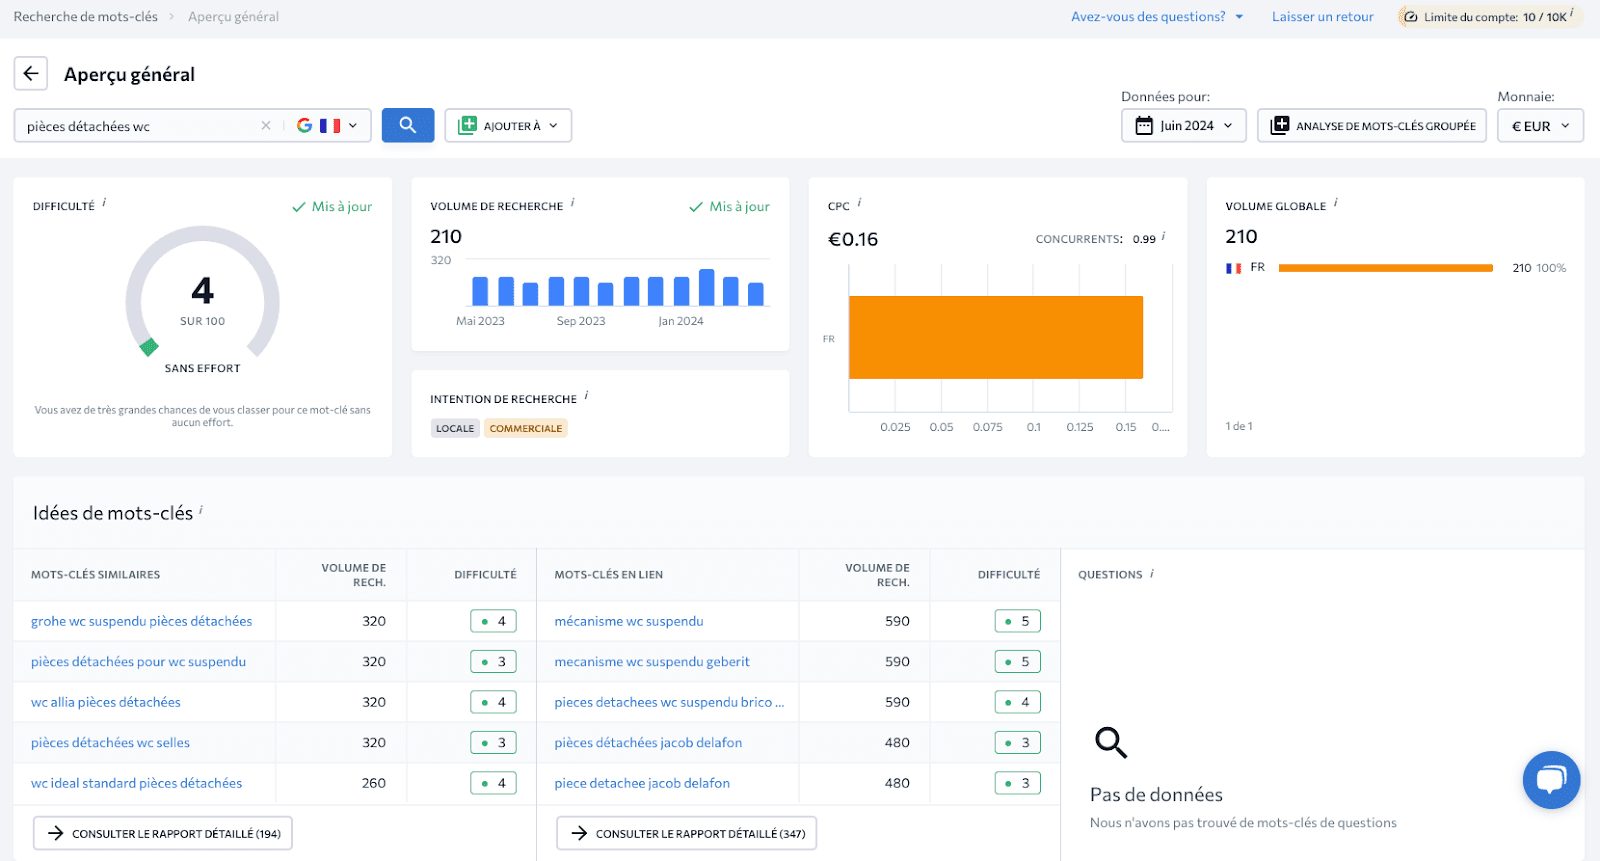
Task: Click the info icon next to Idées de mots-clés
Action: [x=201, y=510]
